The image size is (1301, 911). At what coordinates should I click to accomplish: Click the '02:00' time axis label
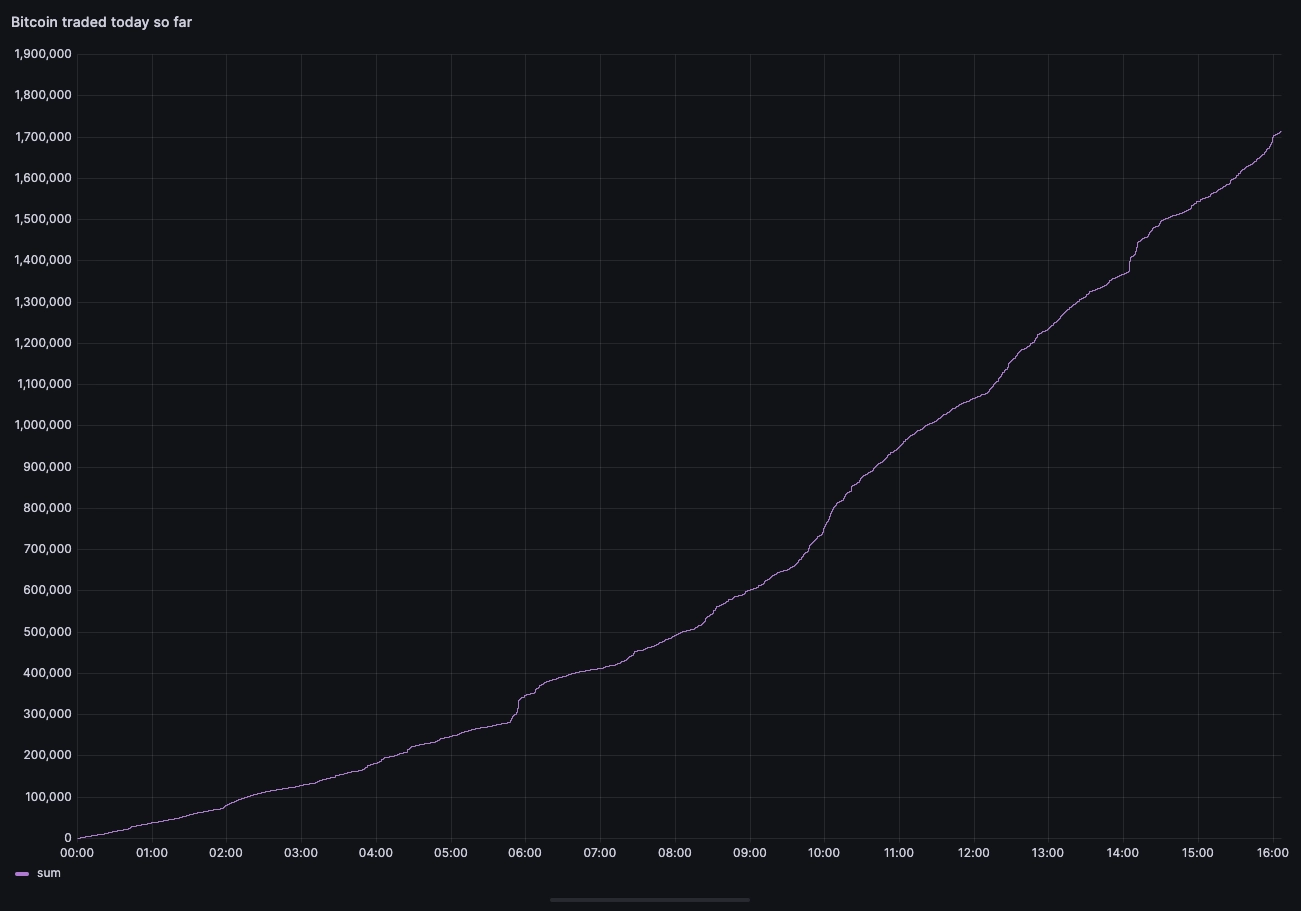[226, 853]
